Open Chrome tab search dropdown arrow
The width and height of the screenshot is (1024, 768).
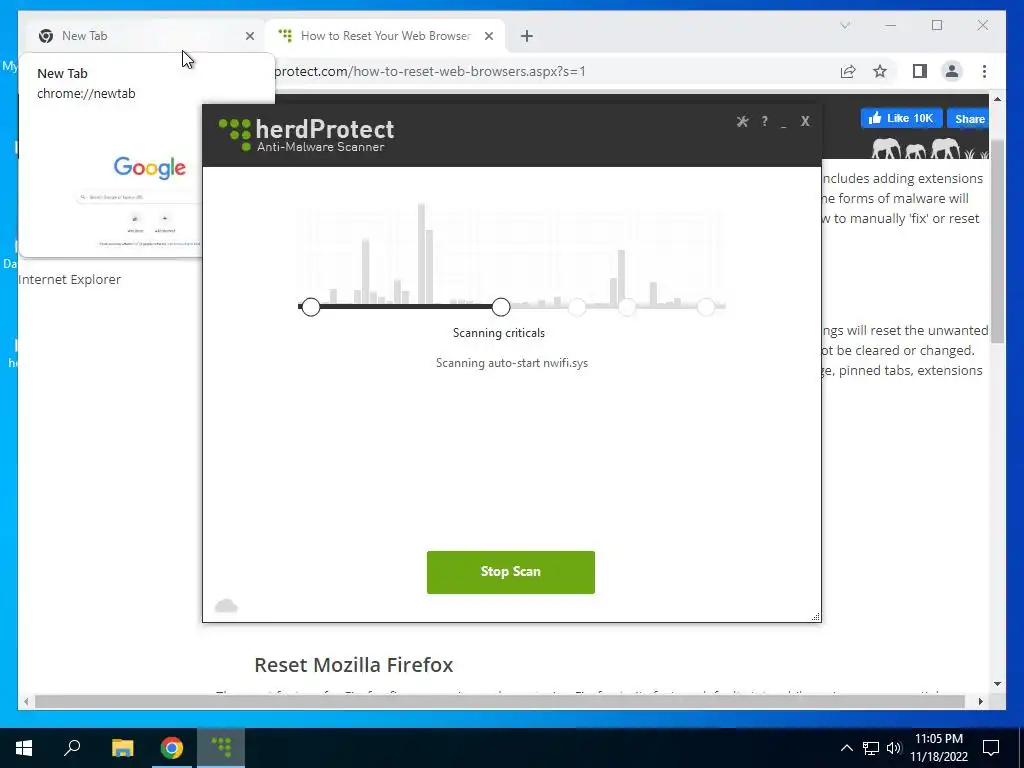coord(845,25)
